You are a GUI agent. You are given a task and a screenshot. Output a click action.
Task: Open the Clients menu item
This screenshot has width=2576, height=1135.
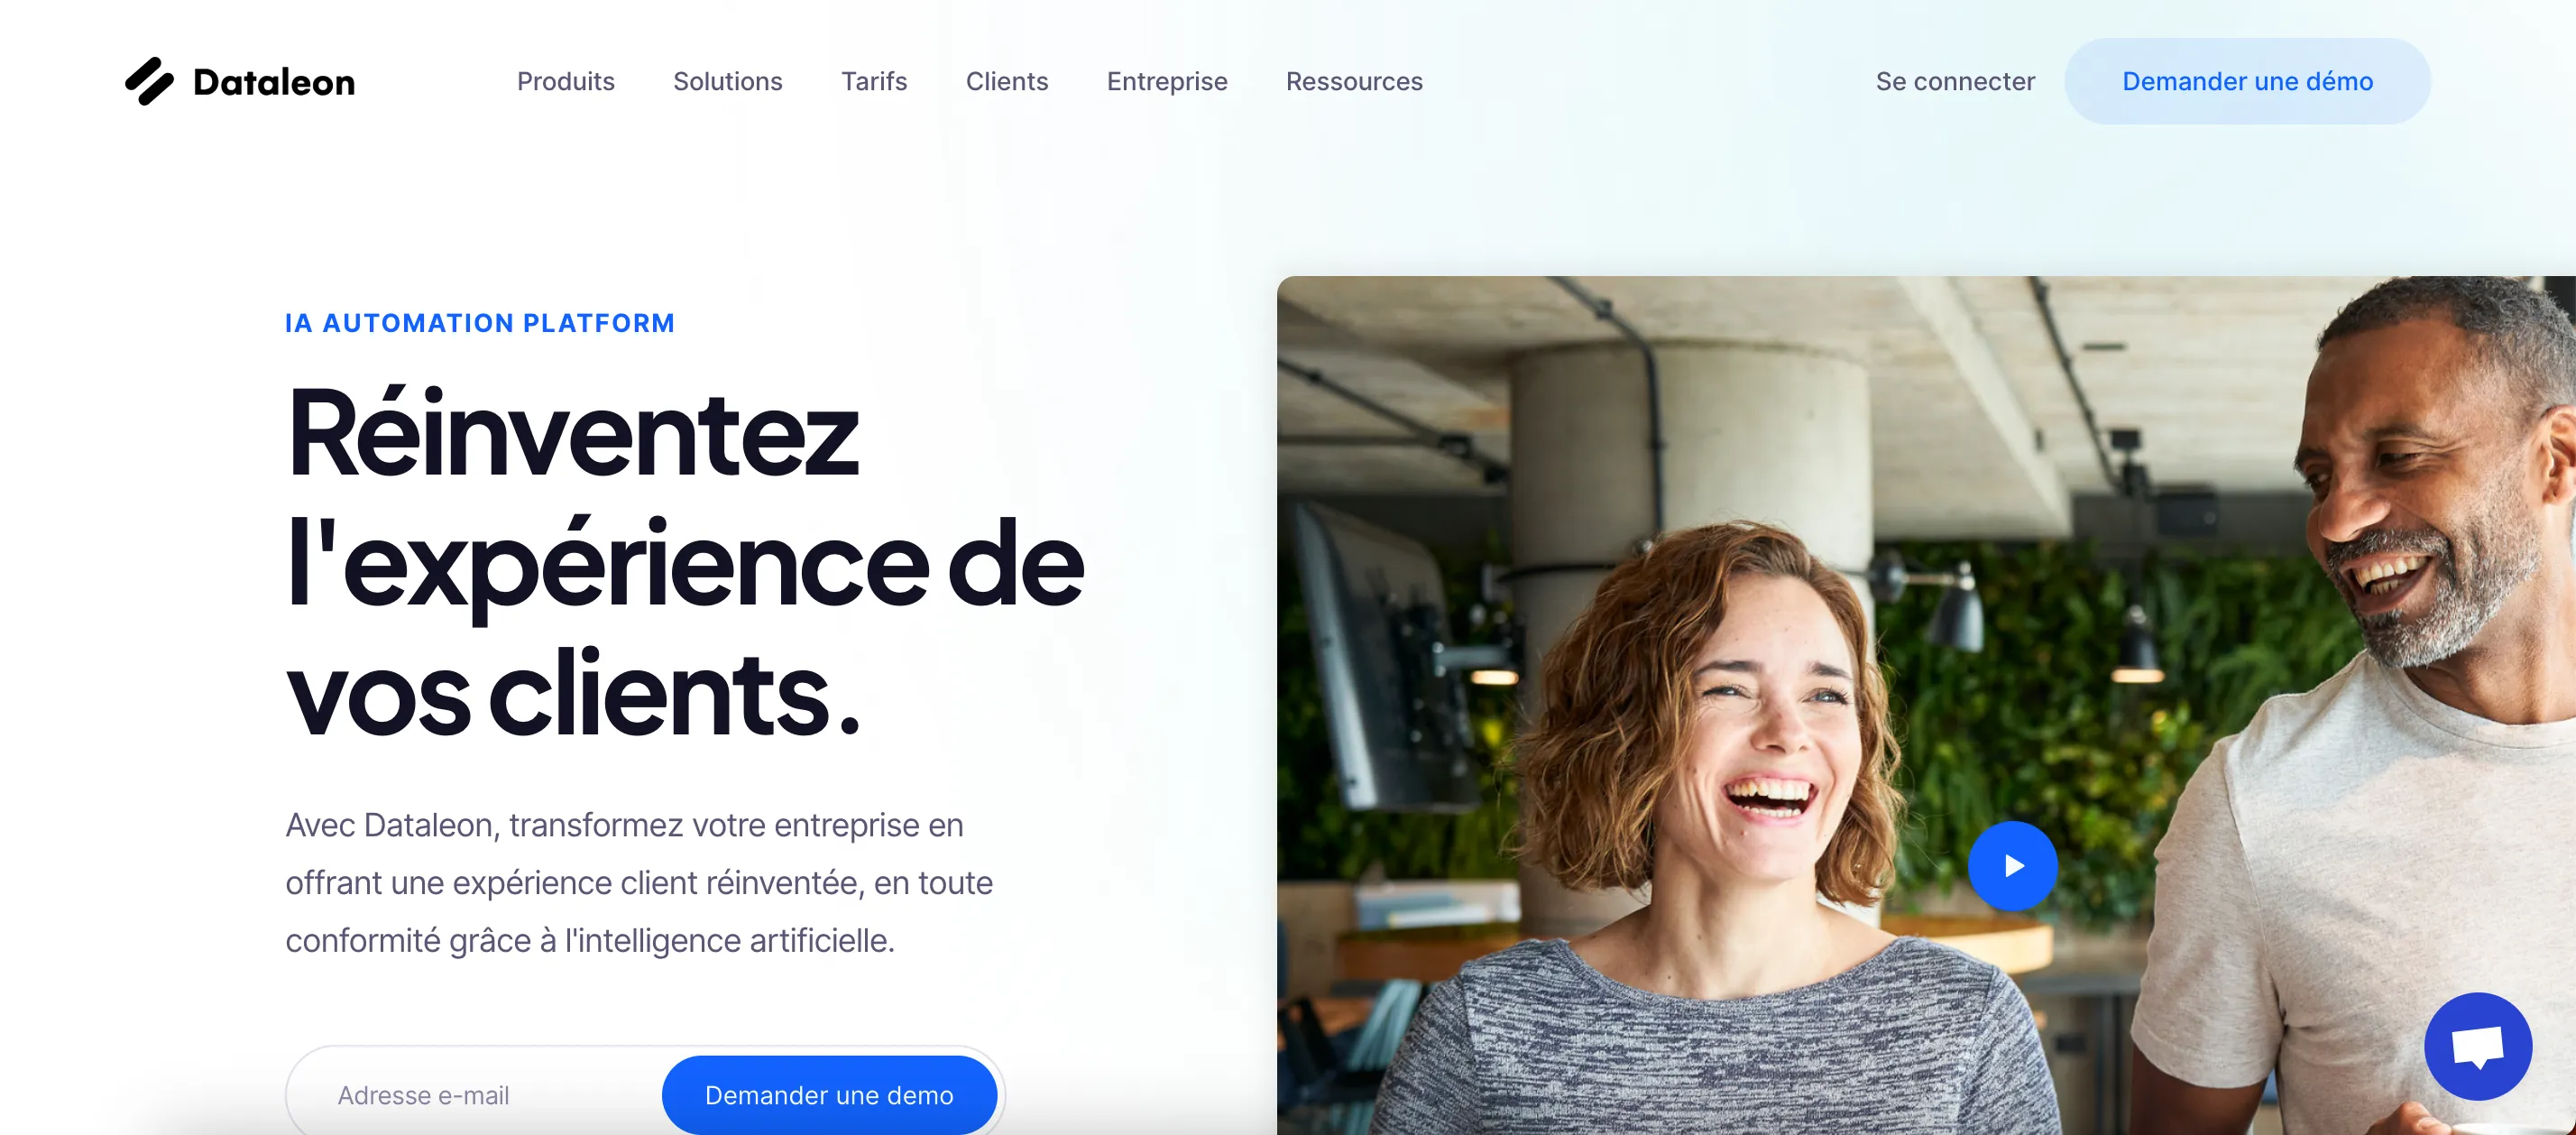click(x=1006, y=81)
